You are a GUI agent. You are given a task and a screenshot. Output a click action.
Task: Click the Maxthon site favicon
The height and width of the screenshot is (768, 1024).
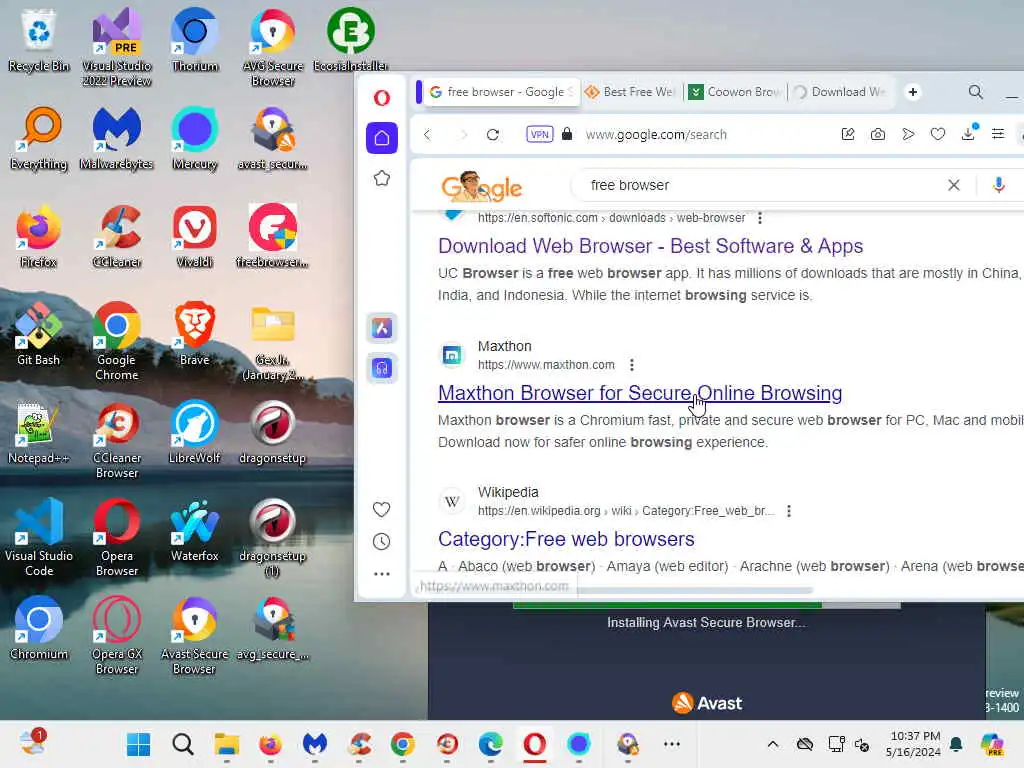pyautogui.click(x=451, y=355)
